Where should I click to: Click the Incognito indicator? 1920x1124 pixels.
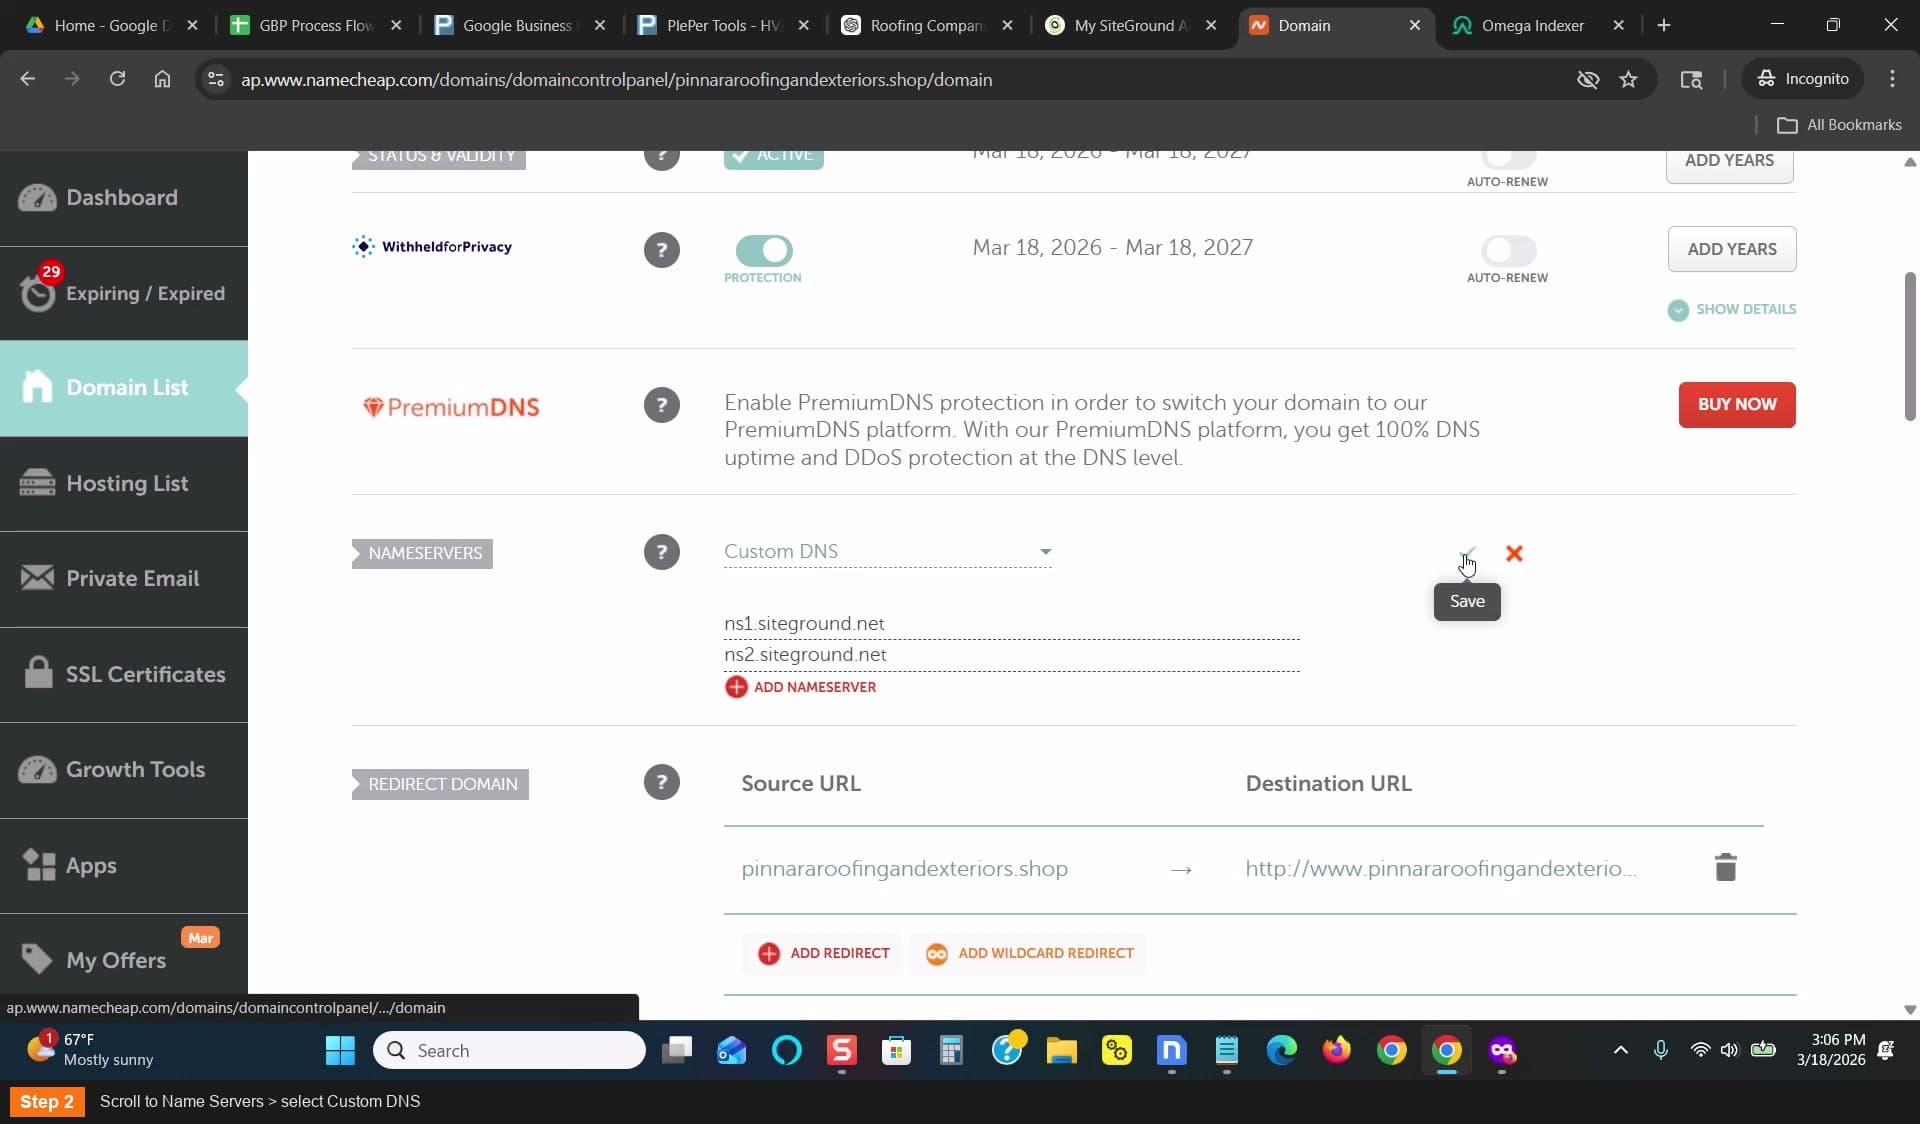1803,79
